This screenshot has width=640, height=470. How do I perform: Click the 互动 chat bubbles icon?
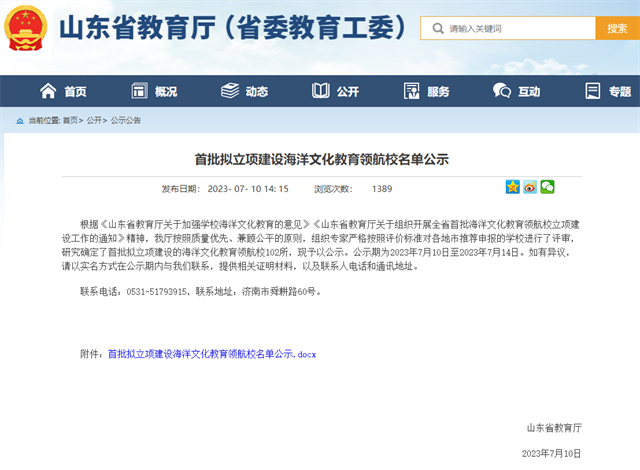[x=502, y=91]
